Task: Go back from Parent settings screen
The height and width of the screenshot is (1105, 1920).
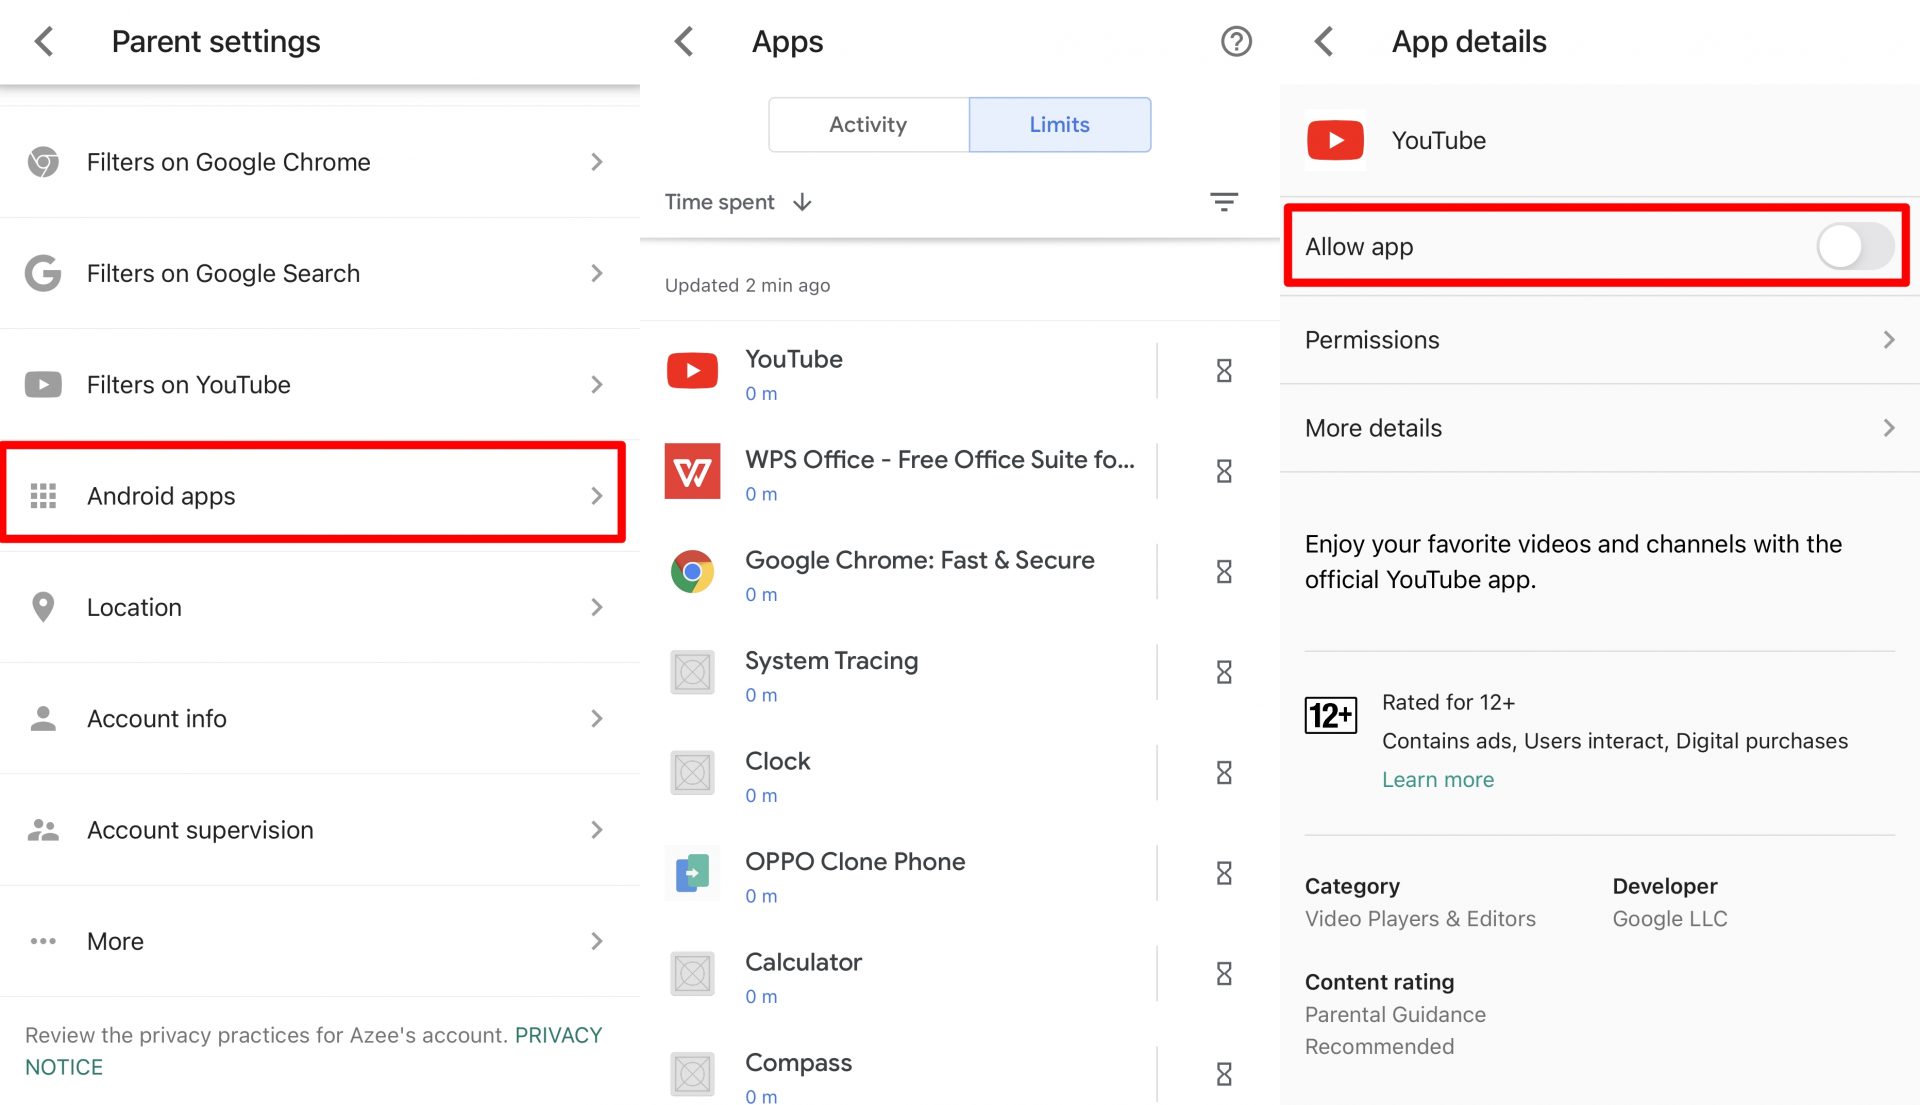Action: tap(44, 41)
